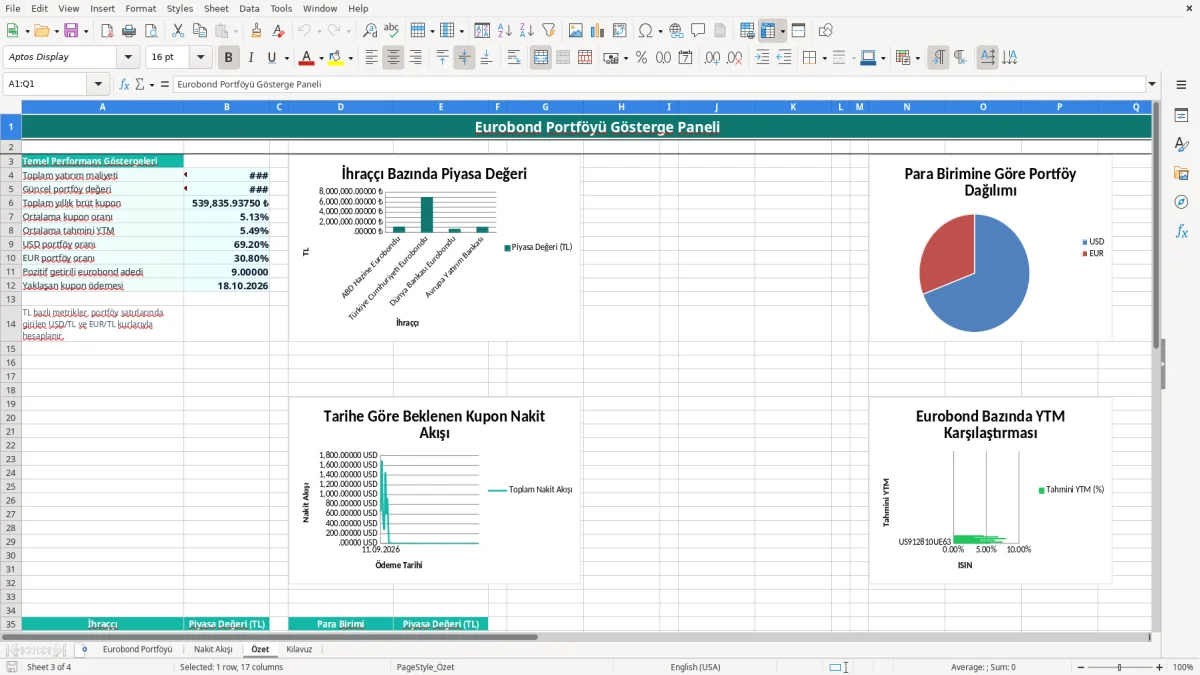Open Print Preview from the toolbar
This screenshot has width=1200, height=675.
pyautogui.click(x=151, y=31)
